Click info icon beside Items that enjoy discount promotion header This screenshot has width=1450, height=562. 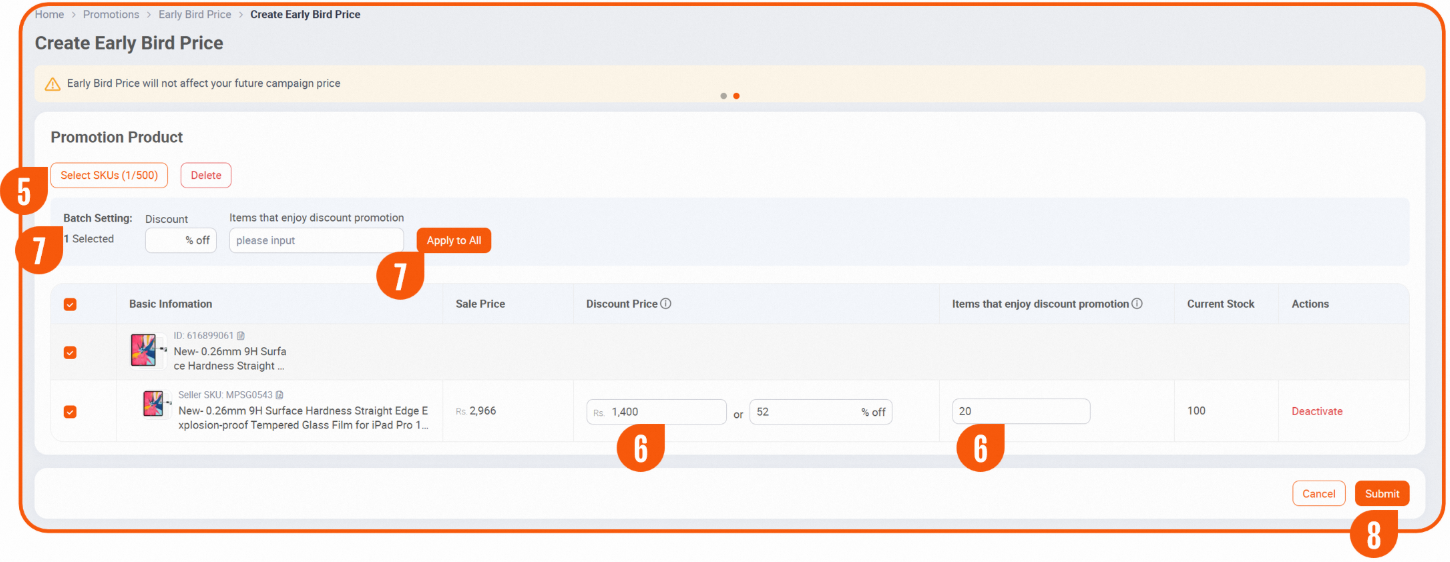1137,304
